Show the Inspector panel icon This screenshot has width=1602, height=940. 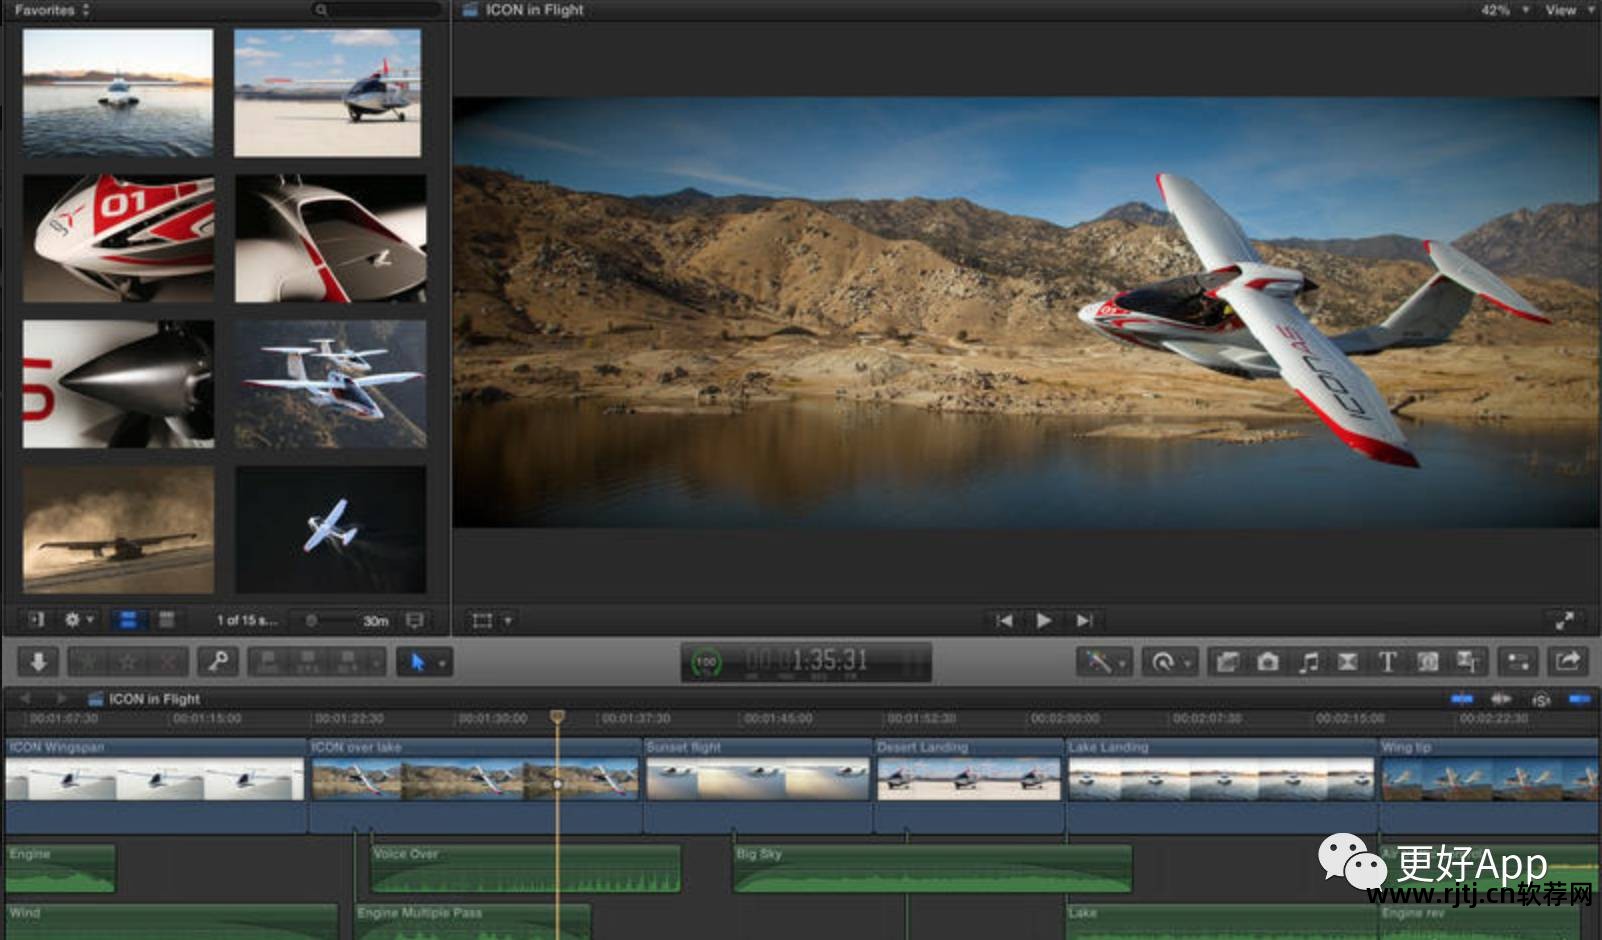click(1518, 661)
